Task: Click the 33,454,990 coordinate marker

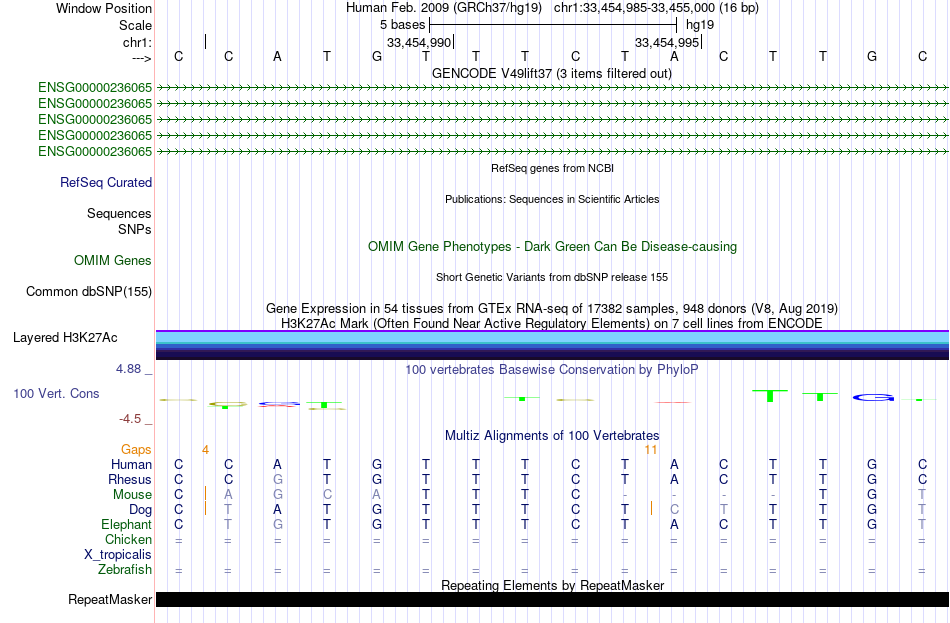Action: pyautogui.click(x=419, y=42)
